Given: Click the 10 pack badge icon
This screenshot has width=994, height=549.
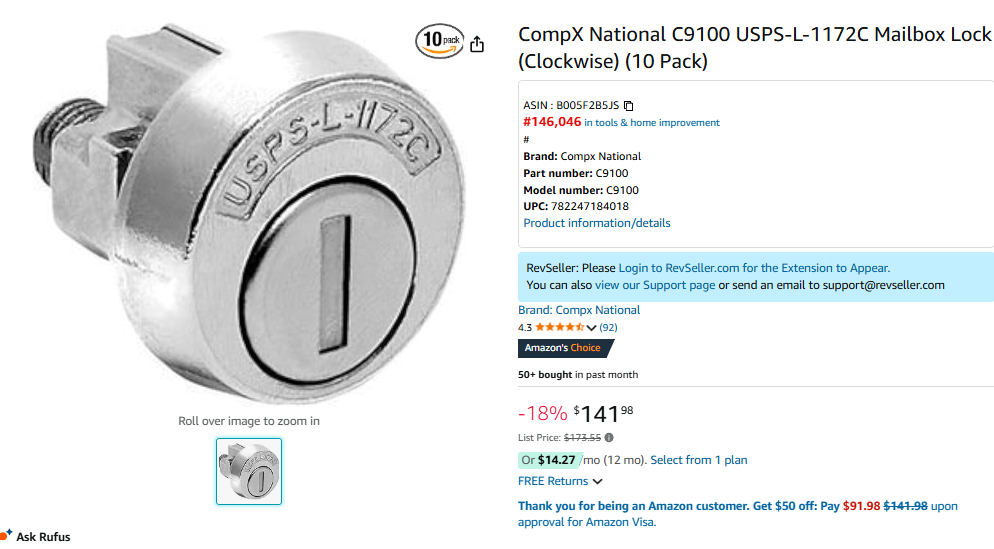Looking at the screenshot, I should coord(440,41).
